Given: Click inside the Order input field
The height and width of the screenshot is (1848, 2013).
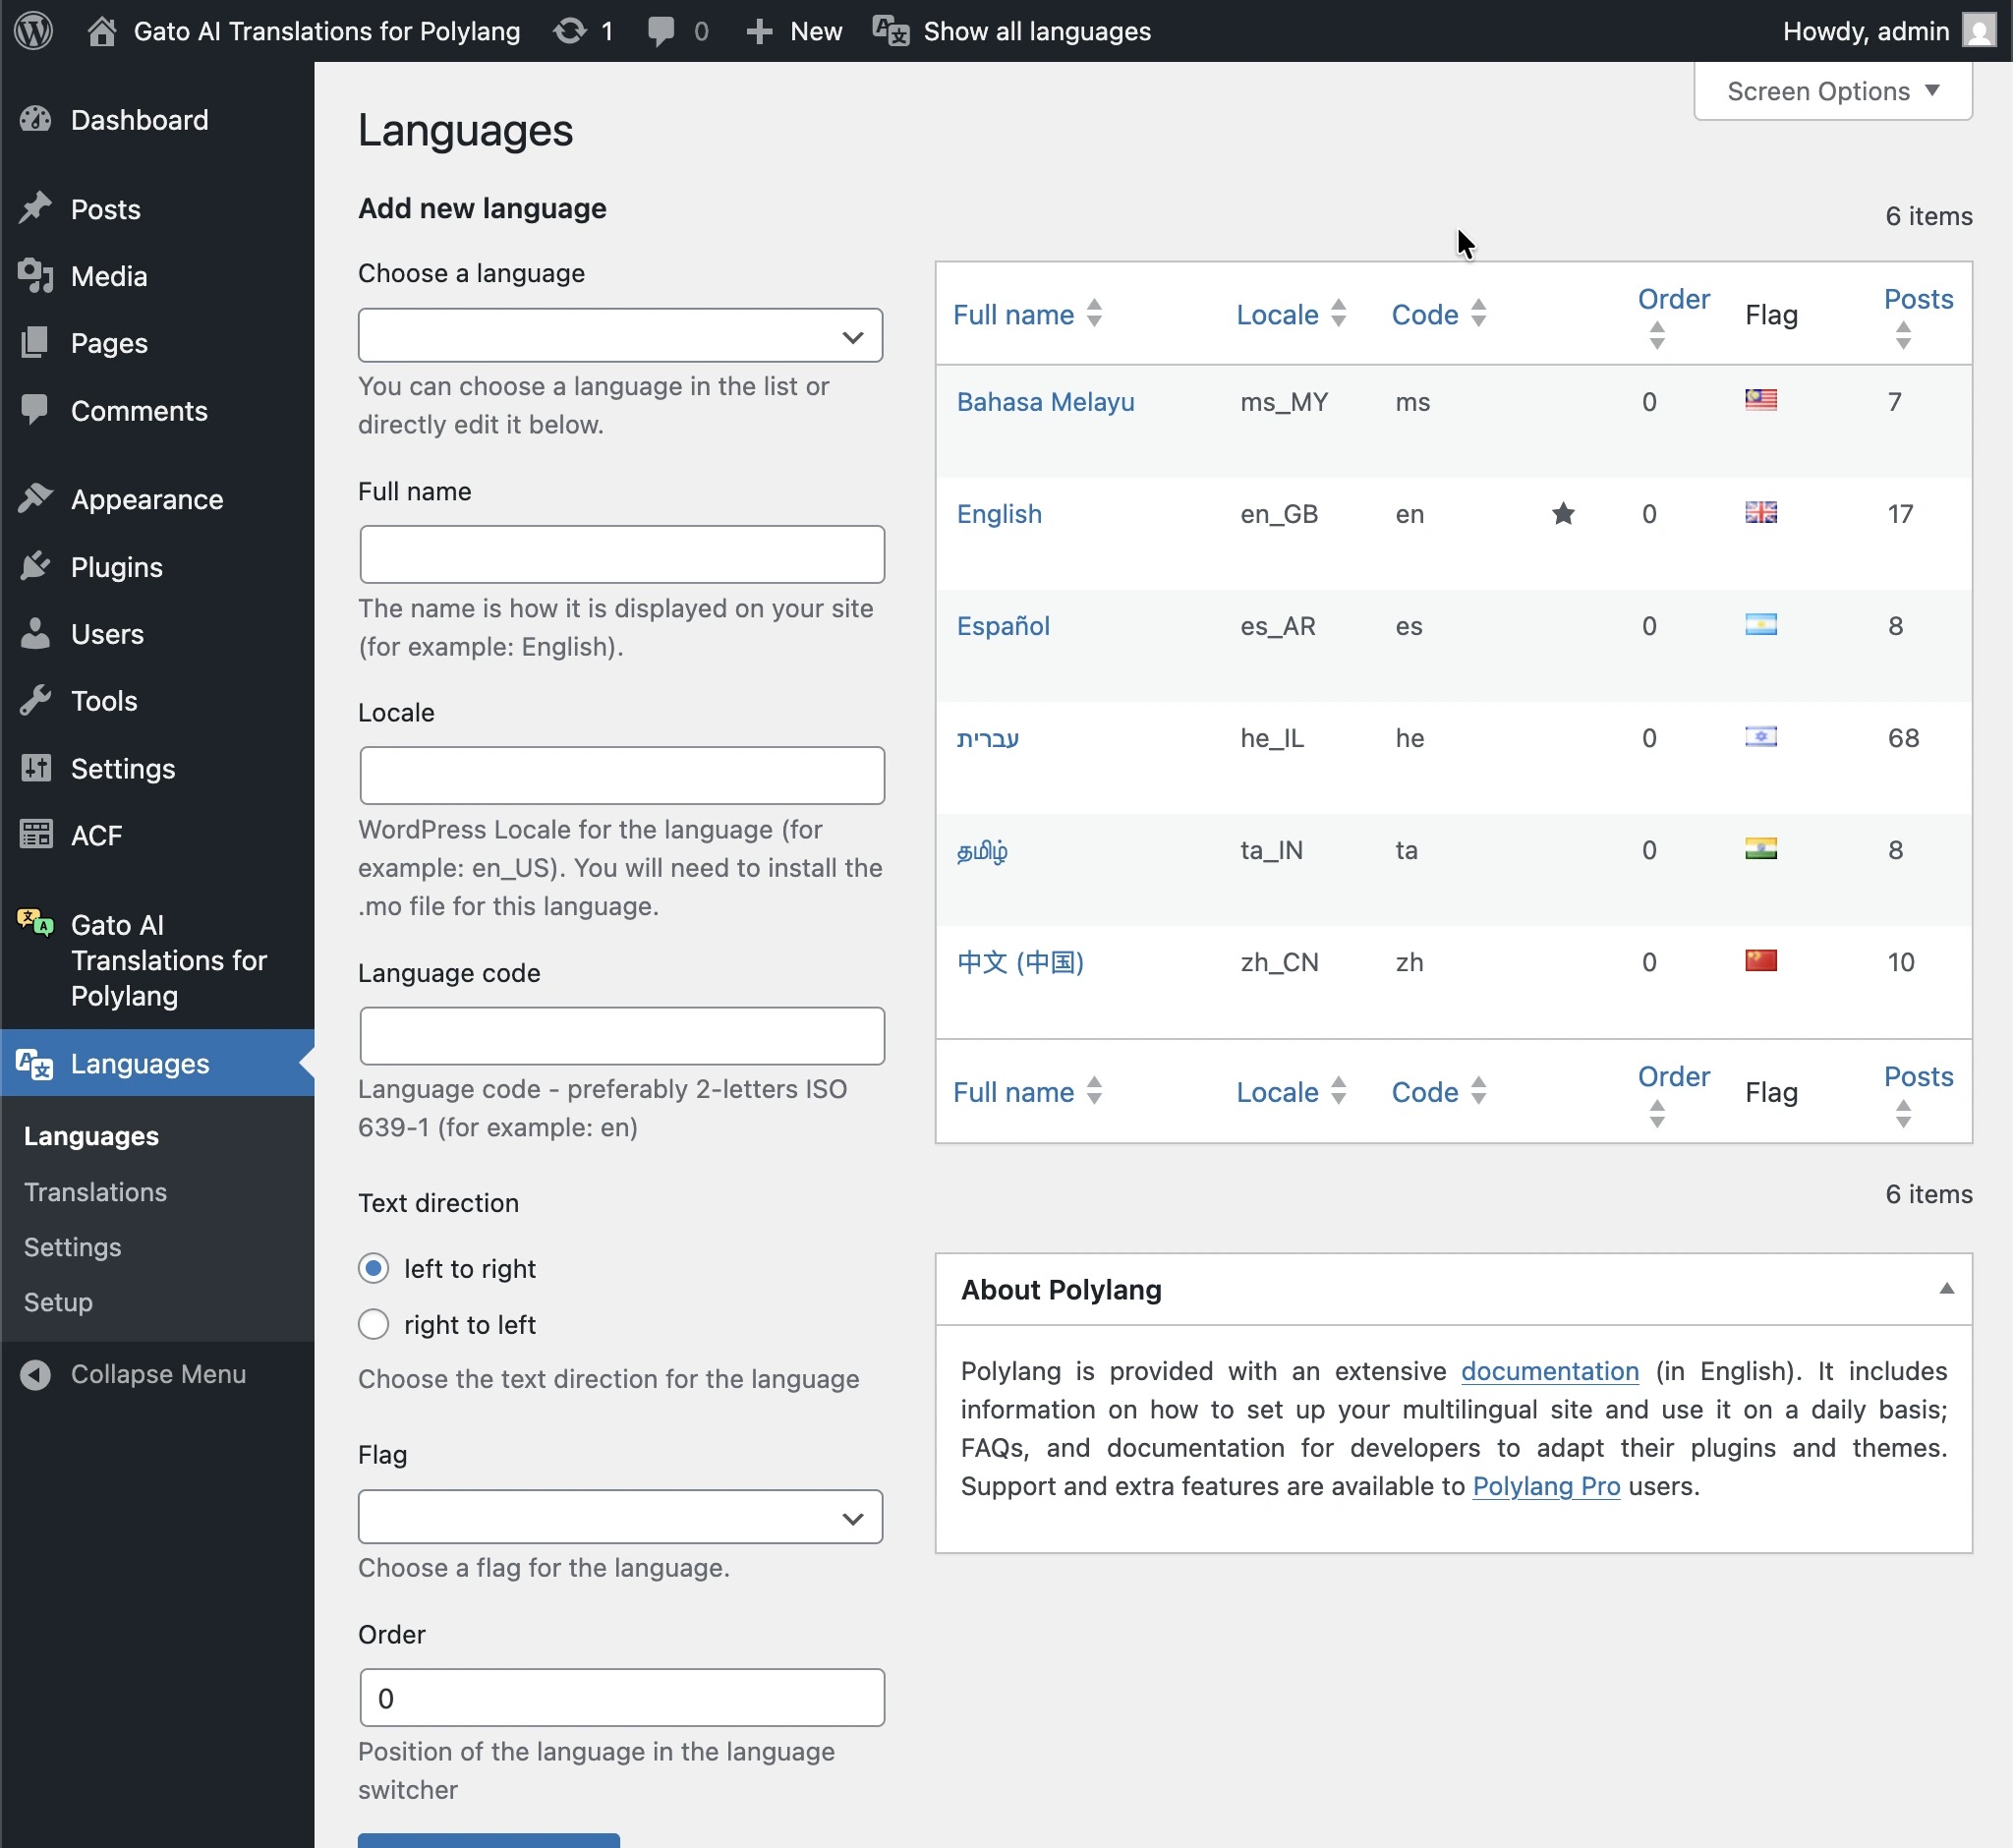Looking at the screenshot, I should point(619,1697).
